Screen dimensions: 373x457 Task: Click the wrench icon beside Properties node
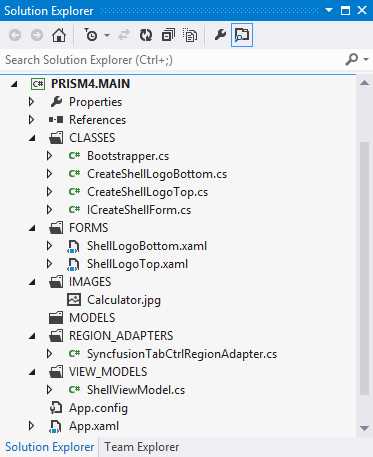56,102
